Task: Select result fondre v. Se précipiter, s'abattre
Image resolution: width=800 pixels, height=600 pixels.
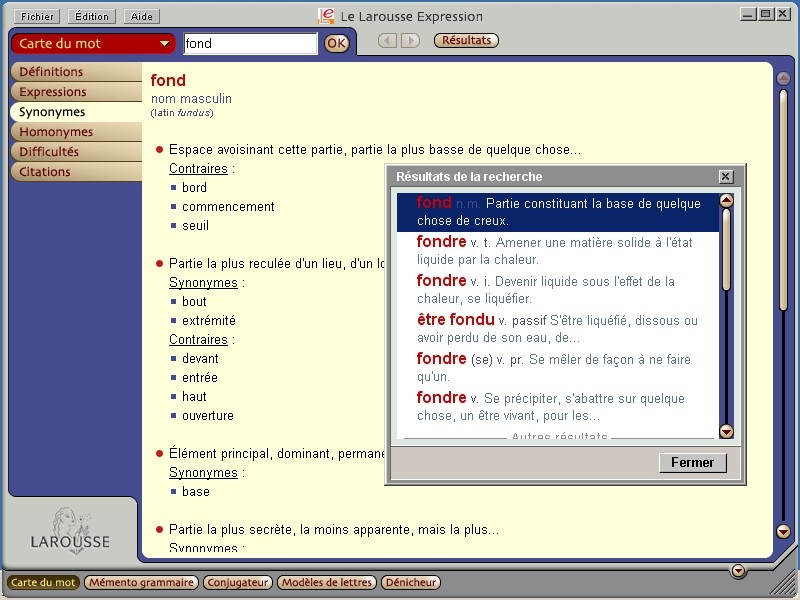Action: point(558,406)
